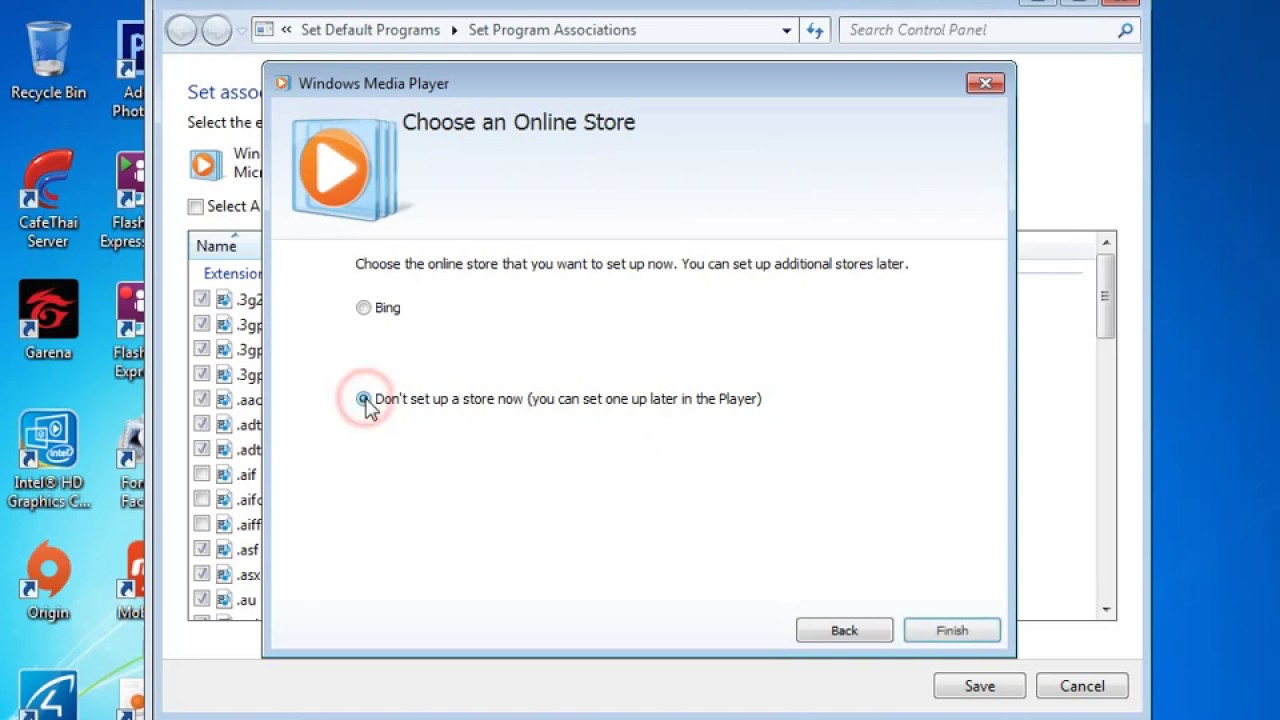Open the Garena desktop shortcut
This screenshot has height=720, width=1280.
[x=48, y=320]
